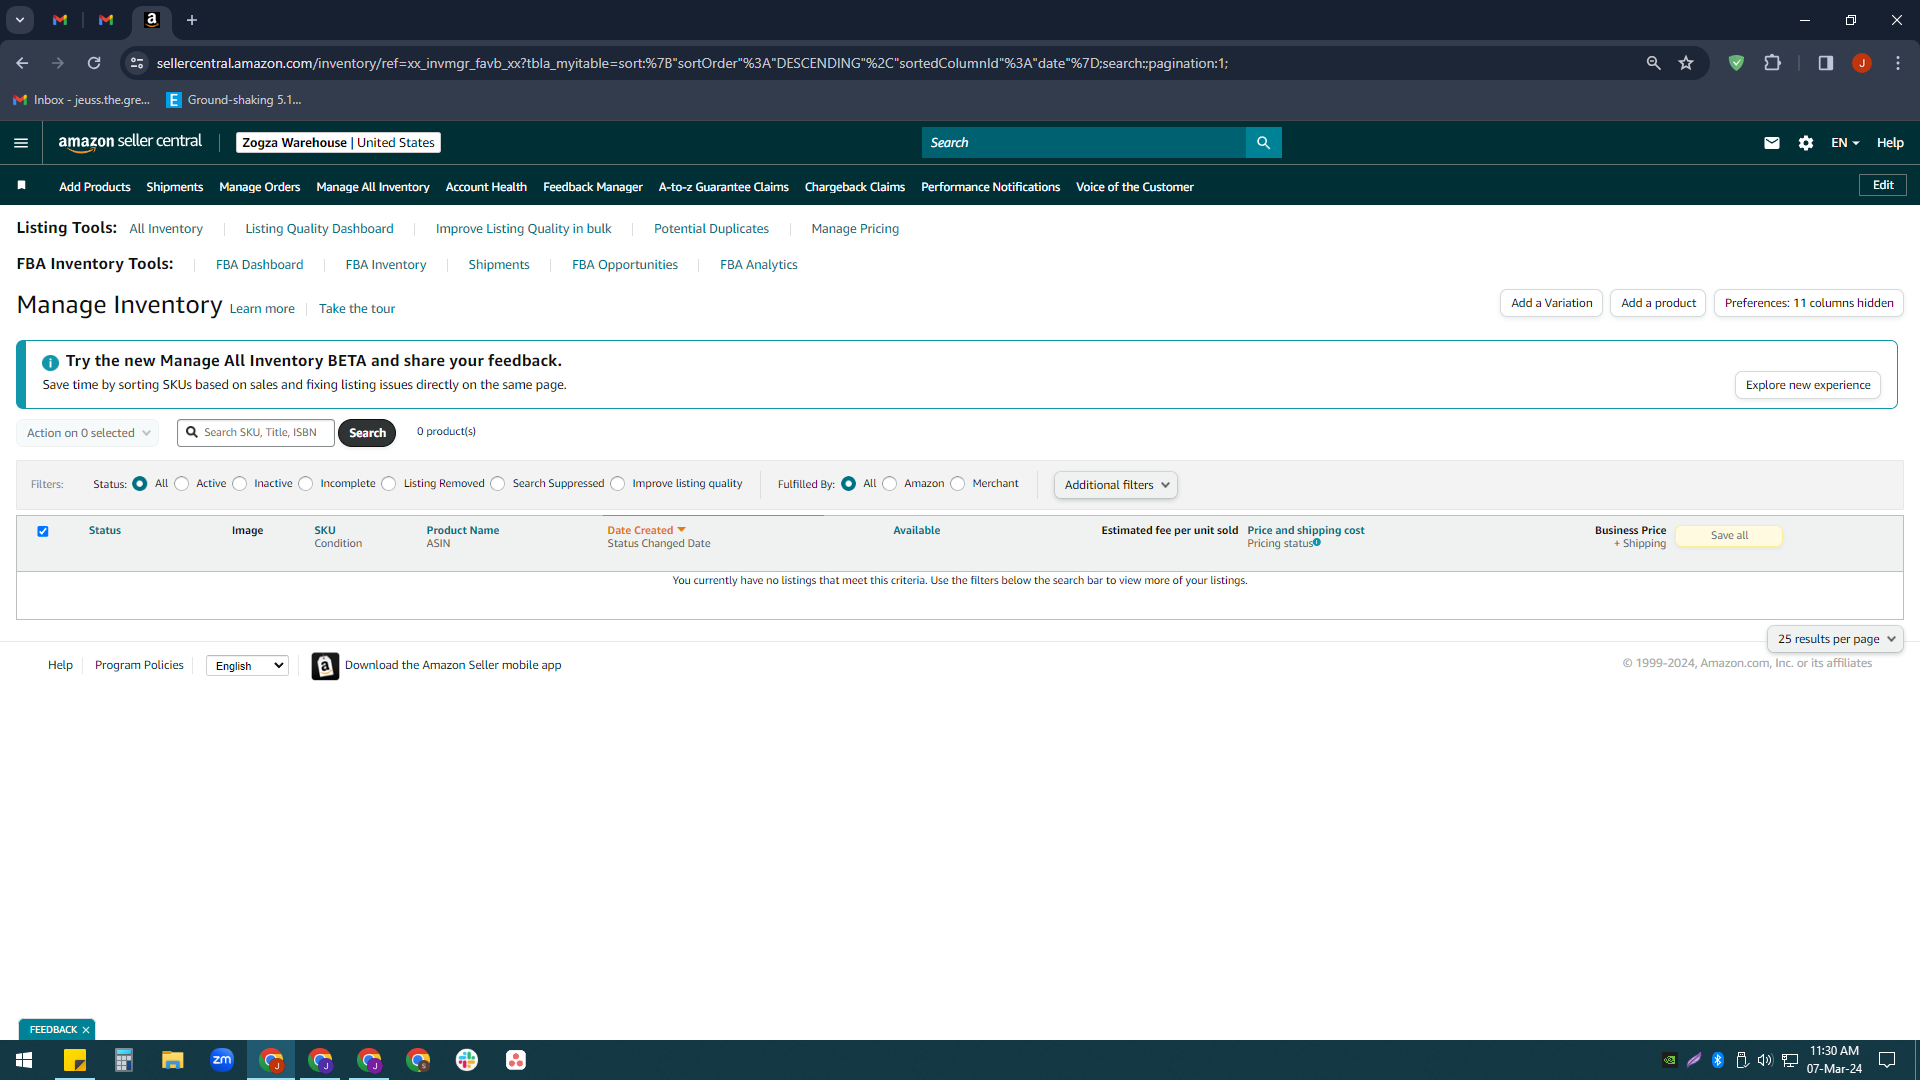Bookmark page with the star icon
The image size is (1920, 1080).
[1686, 63]
